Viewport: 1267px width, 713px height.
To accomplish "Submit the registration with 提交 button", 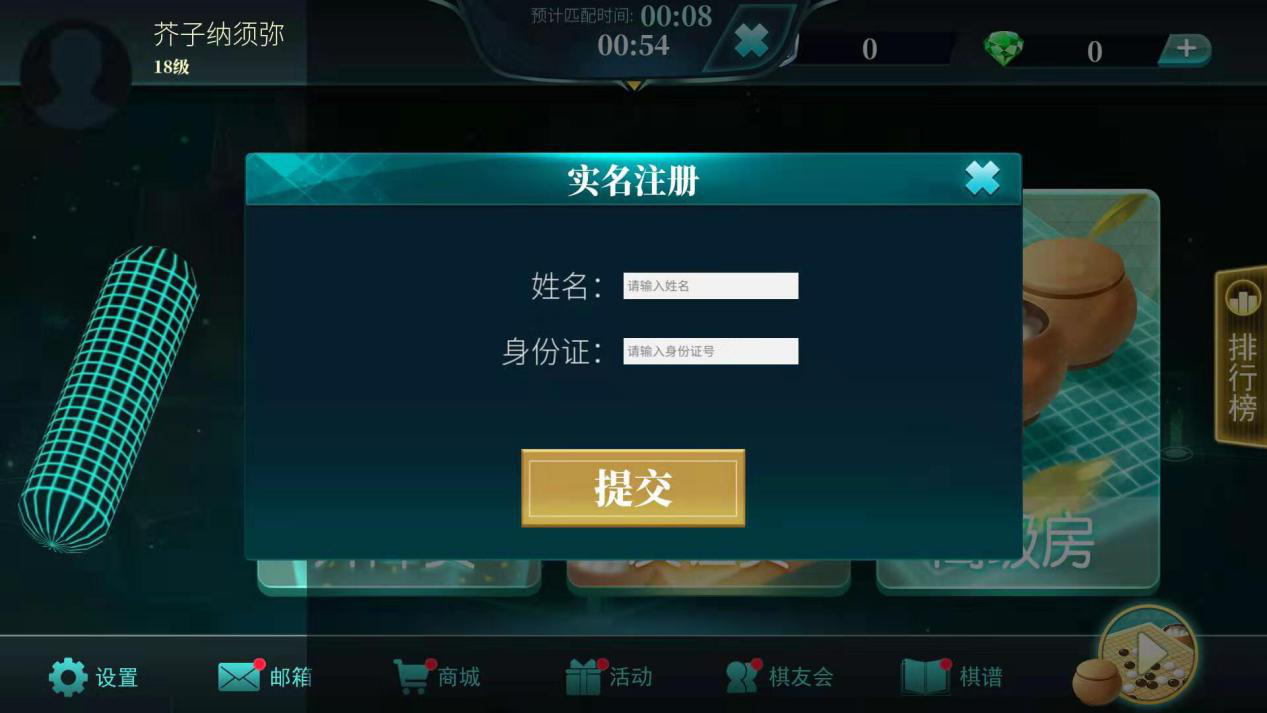I will point(633,488).
